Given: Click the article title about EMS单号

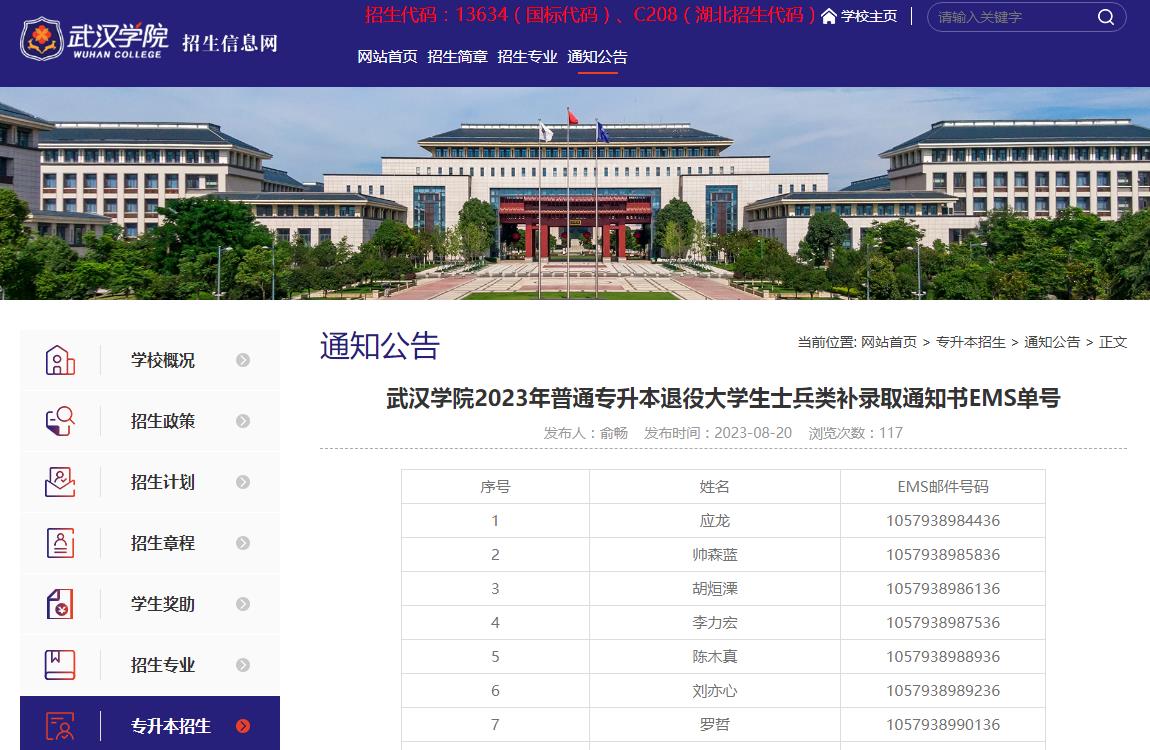Looking at the screenshot, I should (723, 398).
